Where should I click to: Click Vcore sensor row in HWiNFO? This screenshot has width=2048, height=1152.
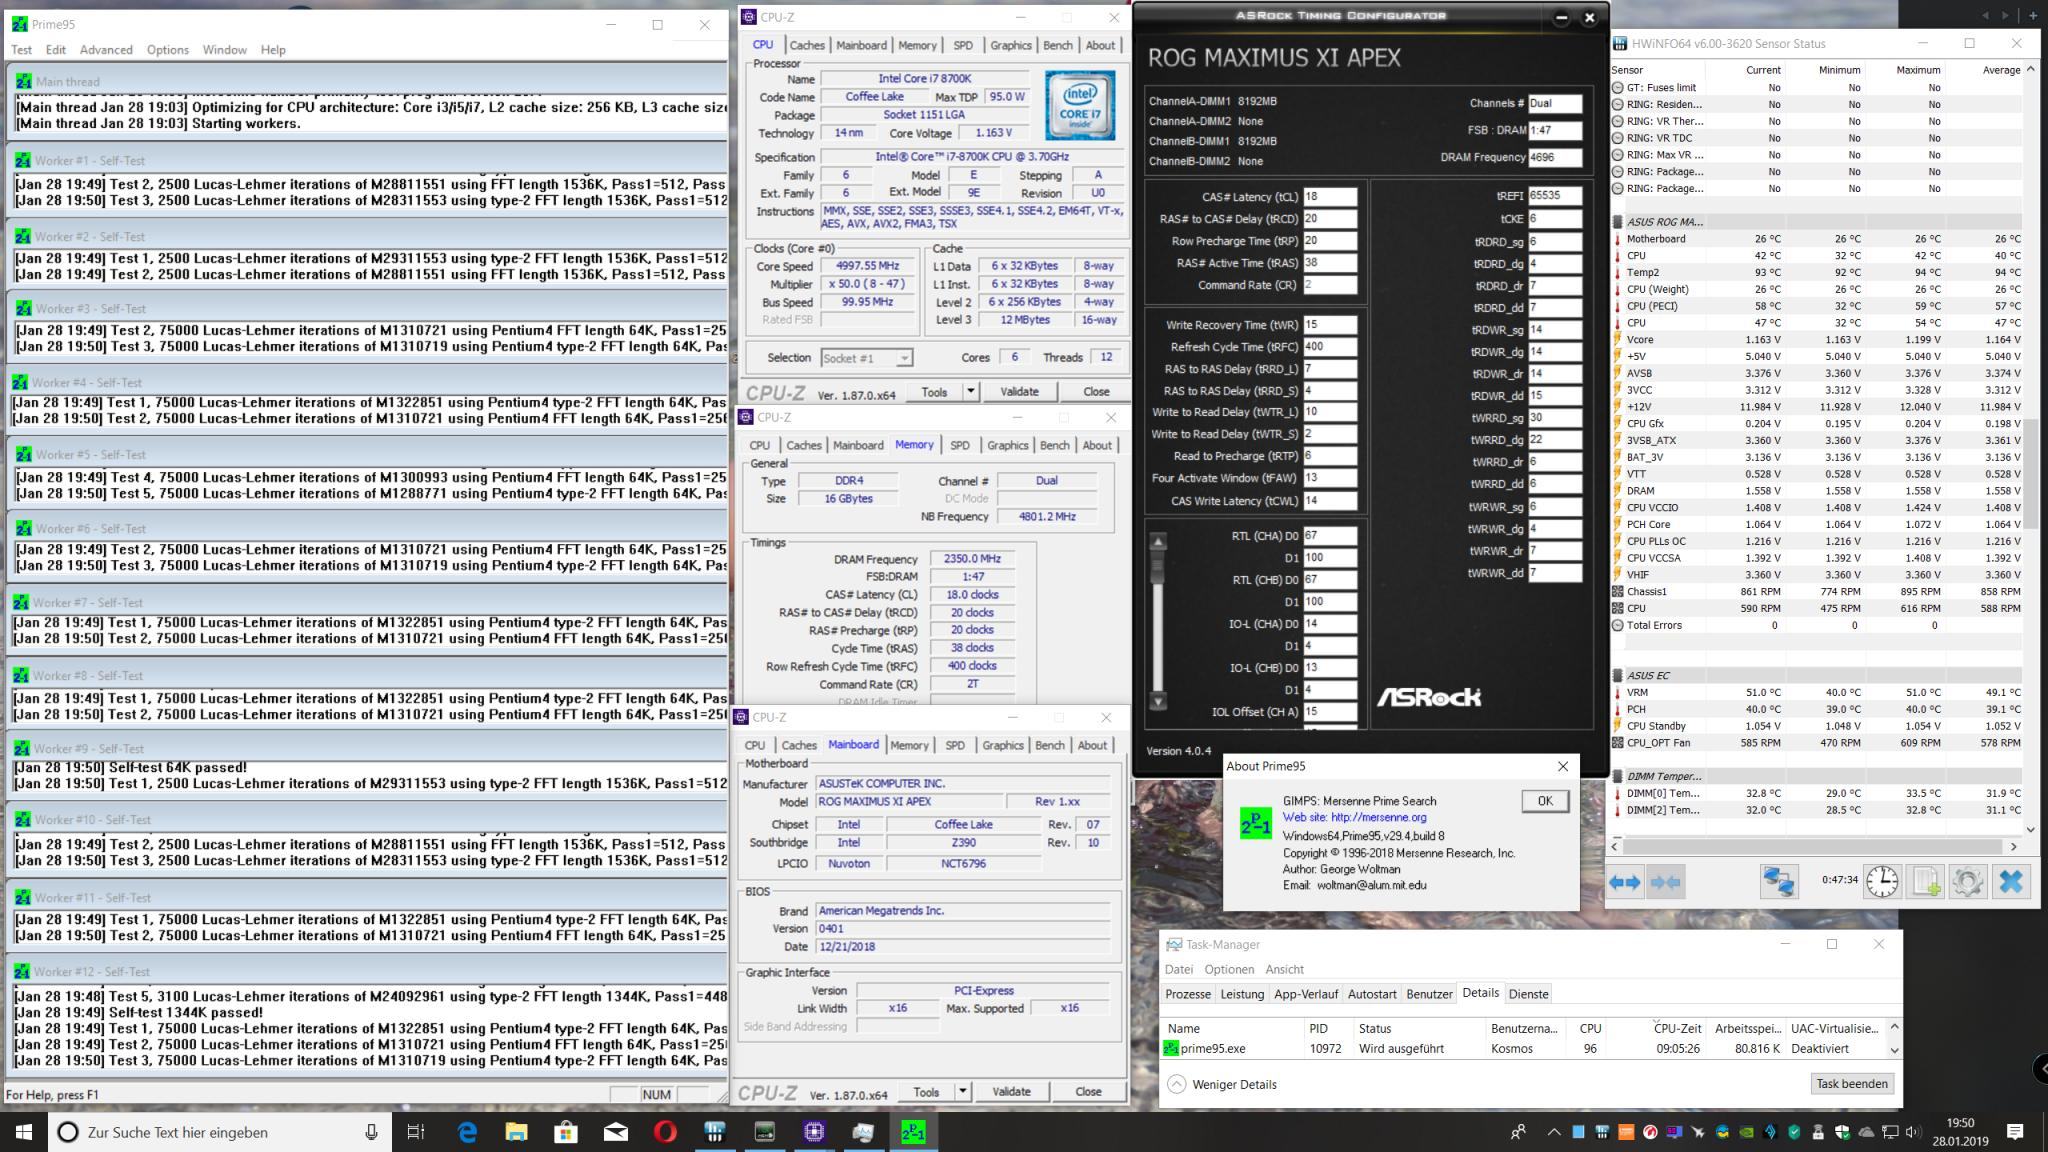tap(1816, 339)
